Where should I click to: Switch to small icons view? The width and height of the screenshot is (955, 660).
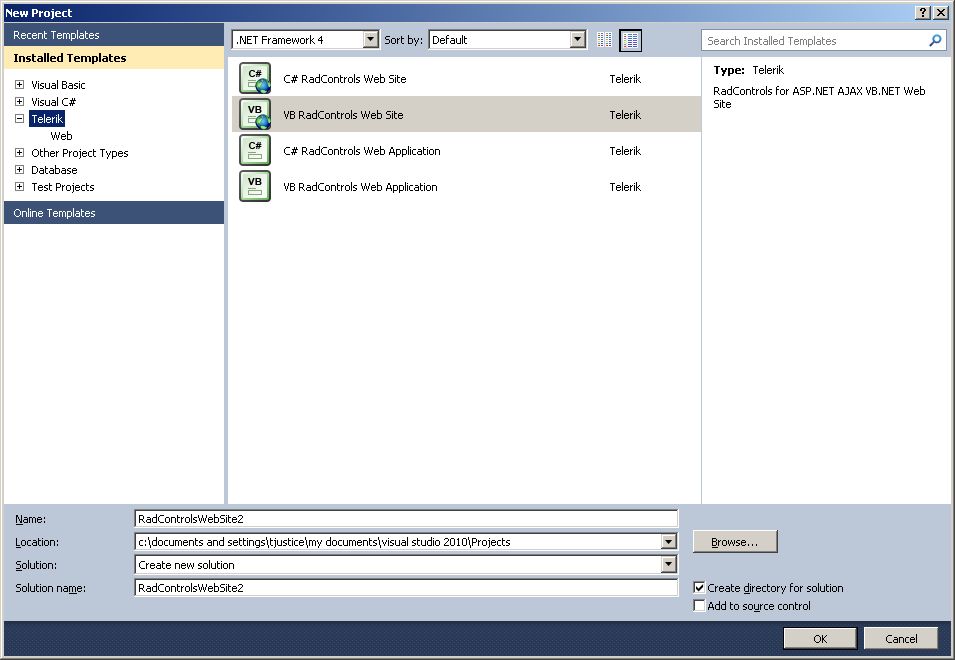[604, 40]
